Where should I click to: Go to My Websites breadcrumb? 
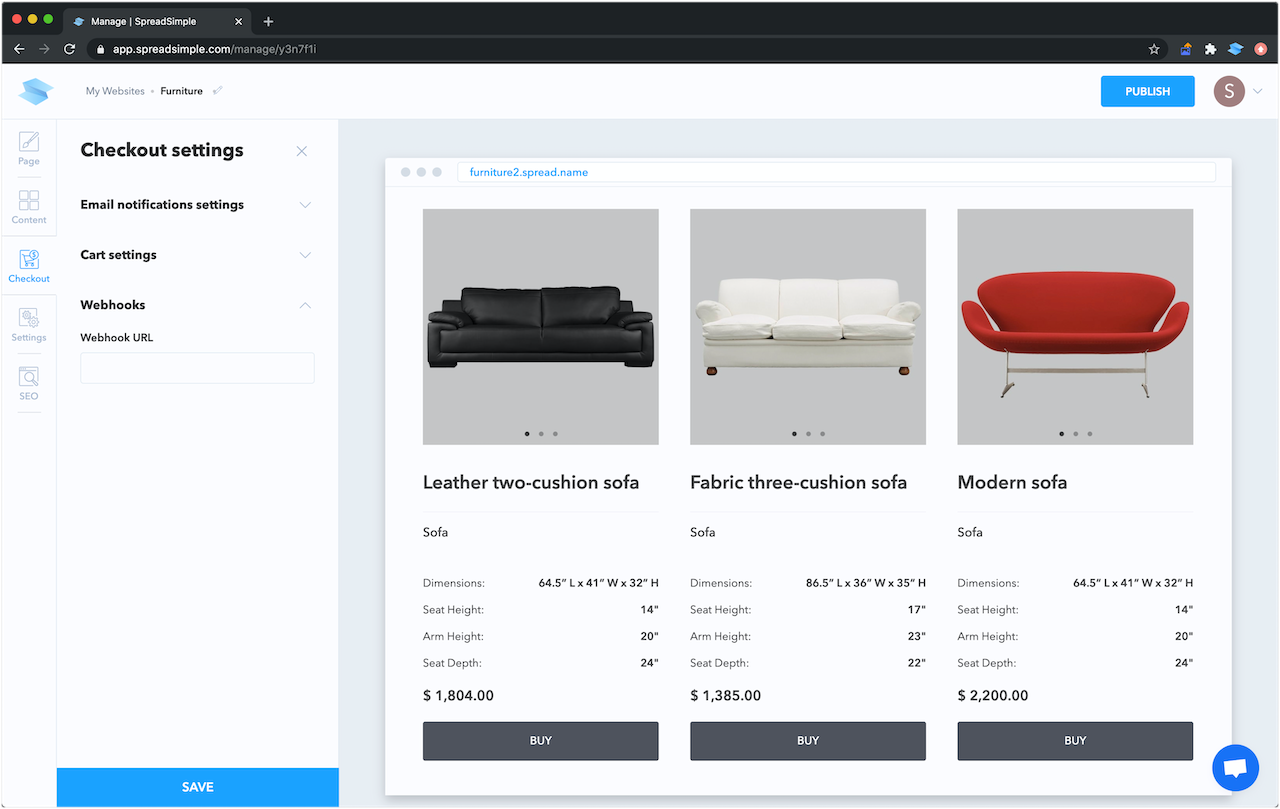pyautogui.click(x=115, y=91)
